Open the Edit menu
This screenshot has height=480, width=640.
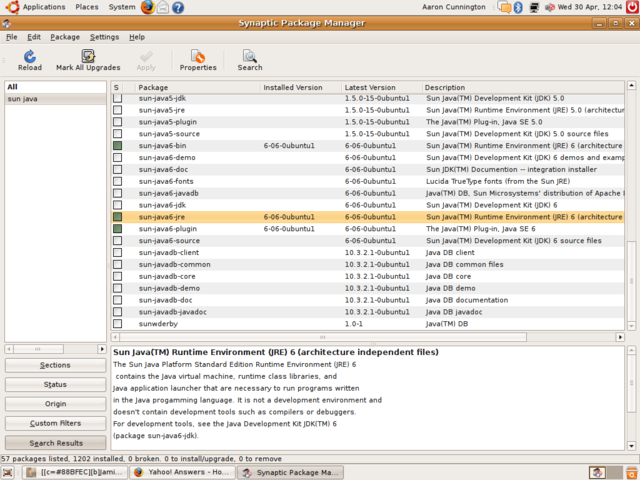(x=34, y=37)
